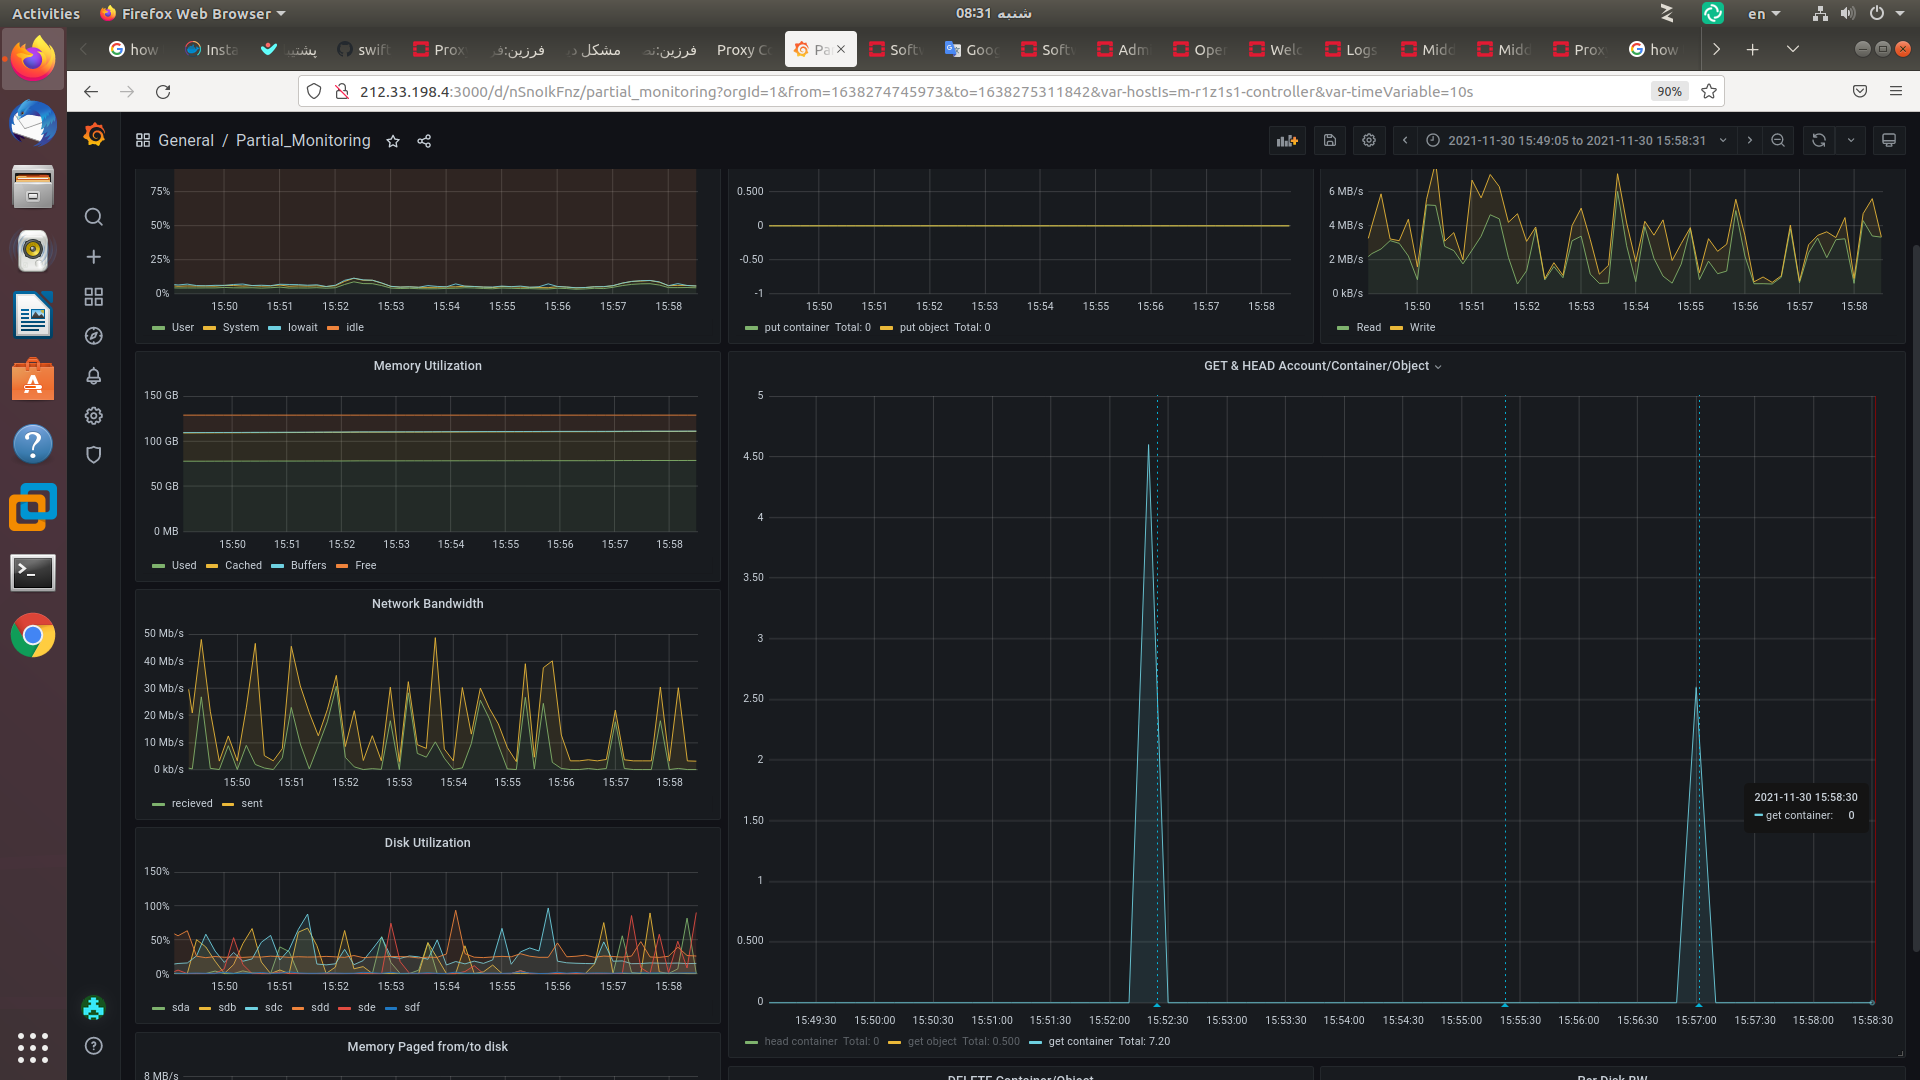1920x1080 pixels.
Task: Click the General breadcrumb link
Action: pos(186,141)
